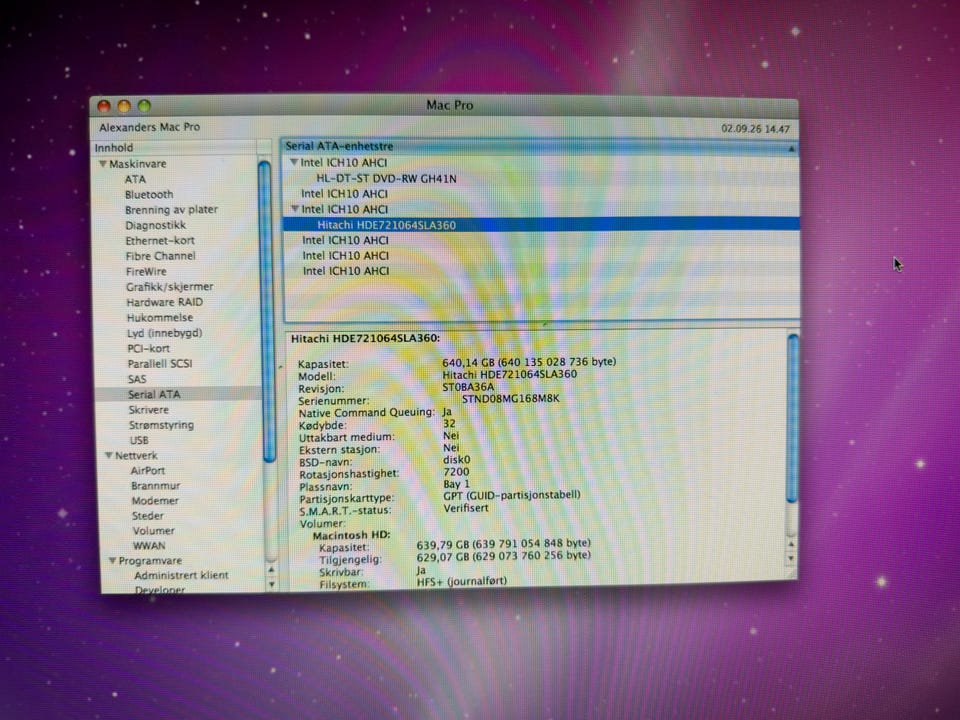
Task: Click the GPT (GUID-partisjonstabell) value
Action: pyautogui.click(x=512, y=495)
